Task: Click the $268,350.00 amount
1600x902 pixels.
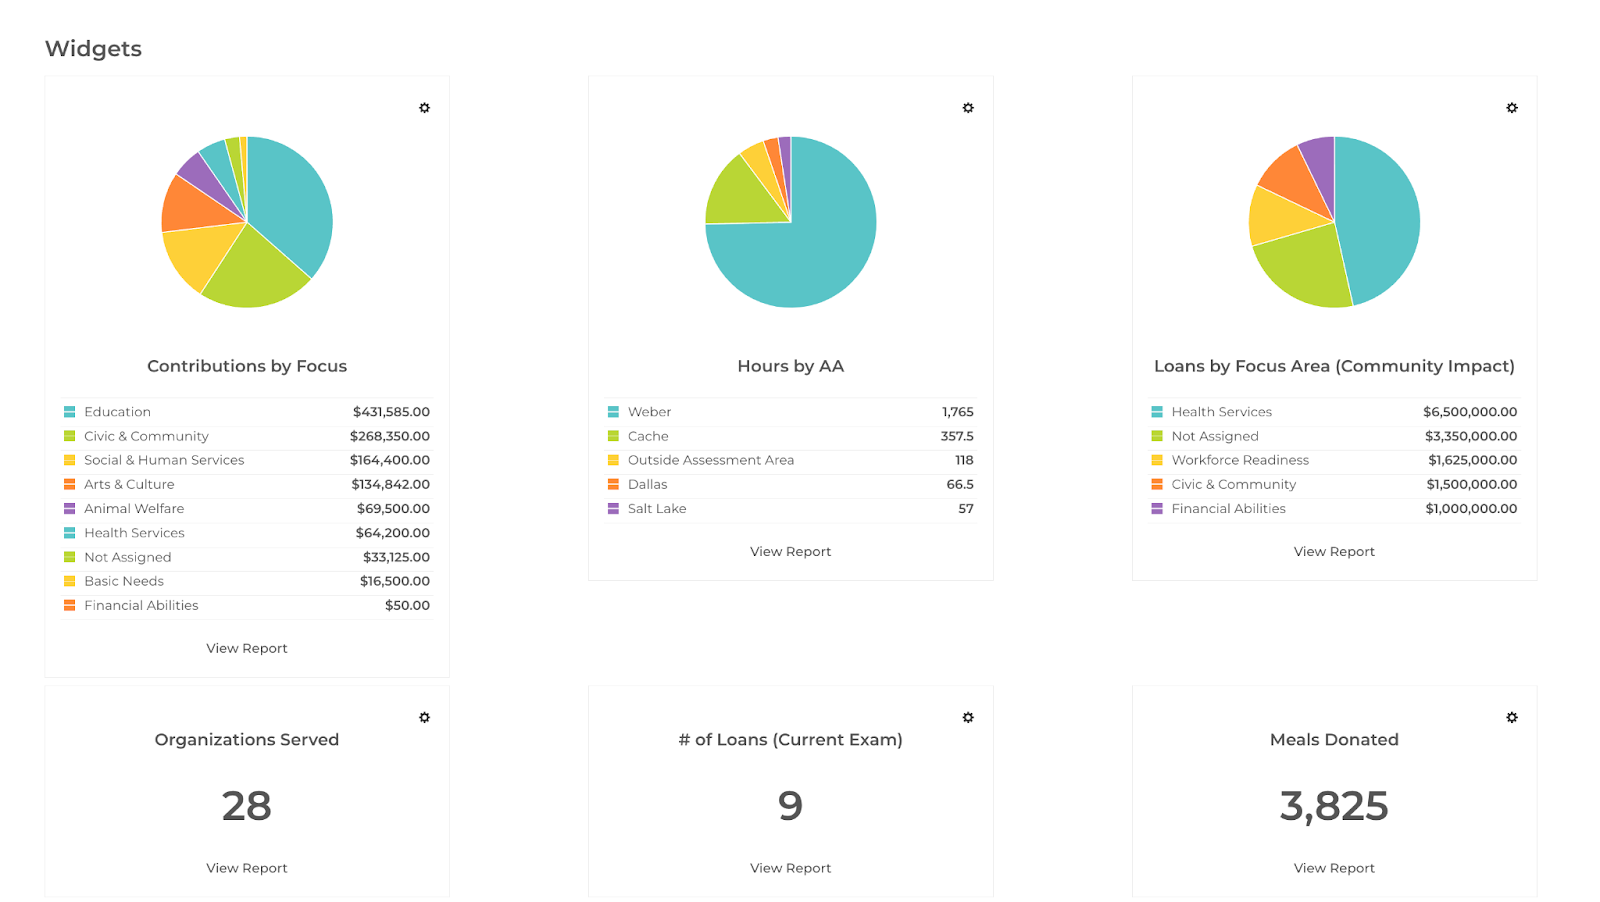Action: [390, 436]
